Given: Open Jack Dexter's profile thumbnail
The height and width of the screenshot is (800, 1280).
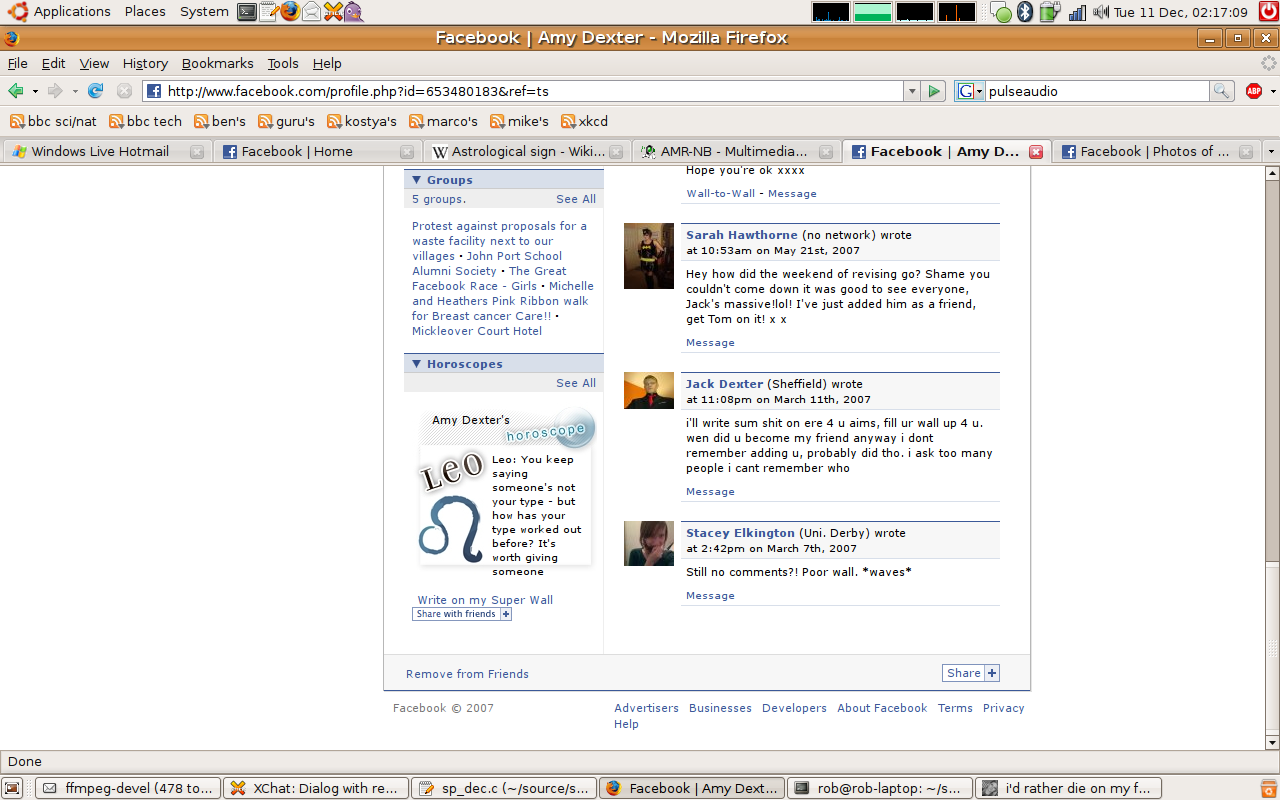Looking at the screenshot, I should (x=649, y=390).
